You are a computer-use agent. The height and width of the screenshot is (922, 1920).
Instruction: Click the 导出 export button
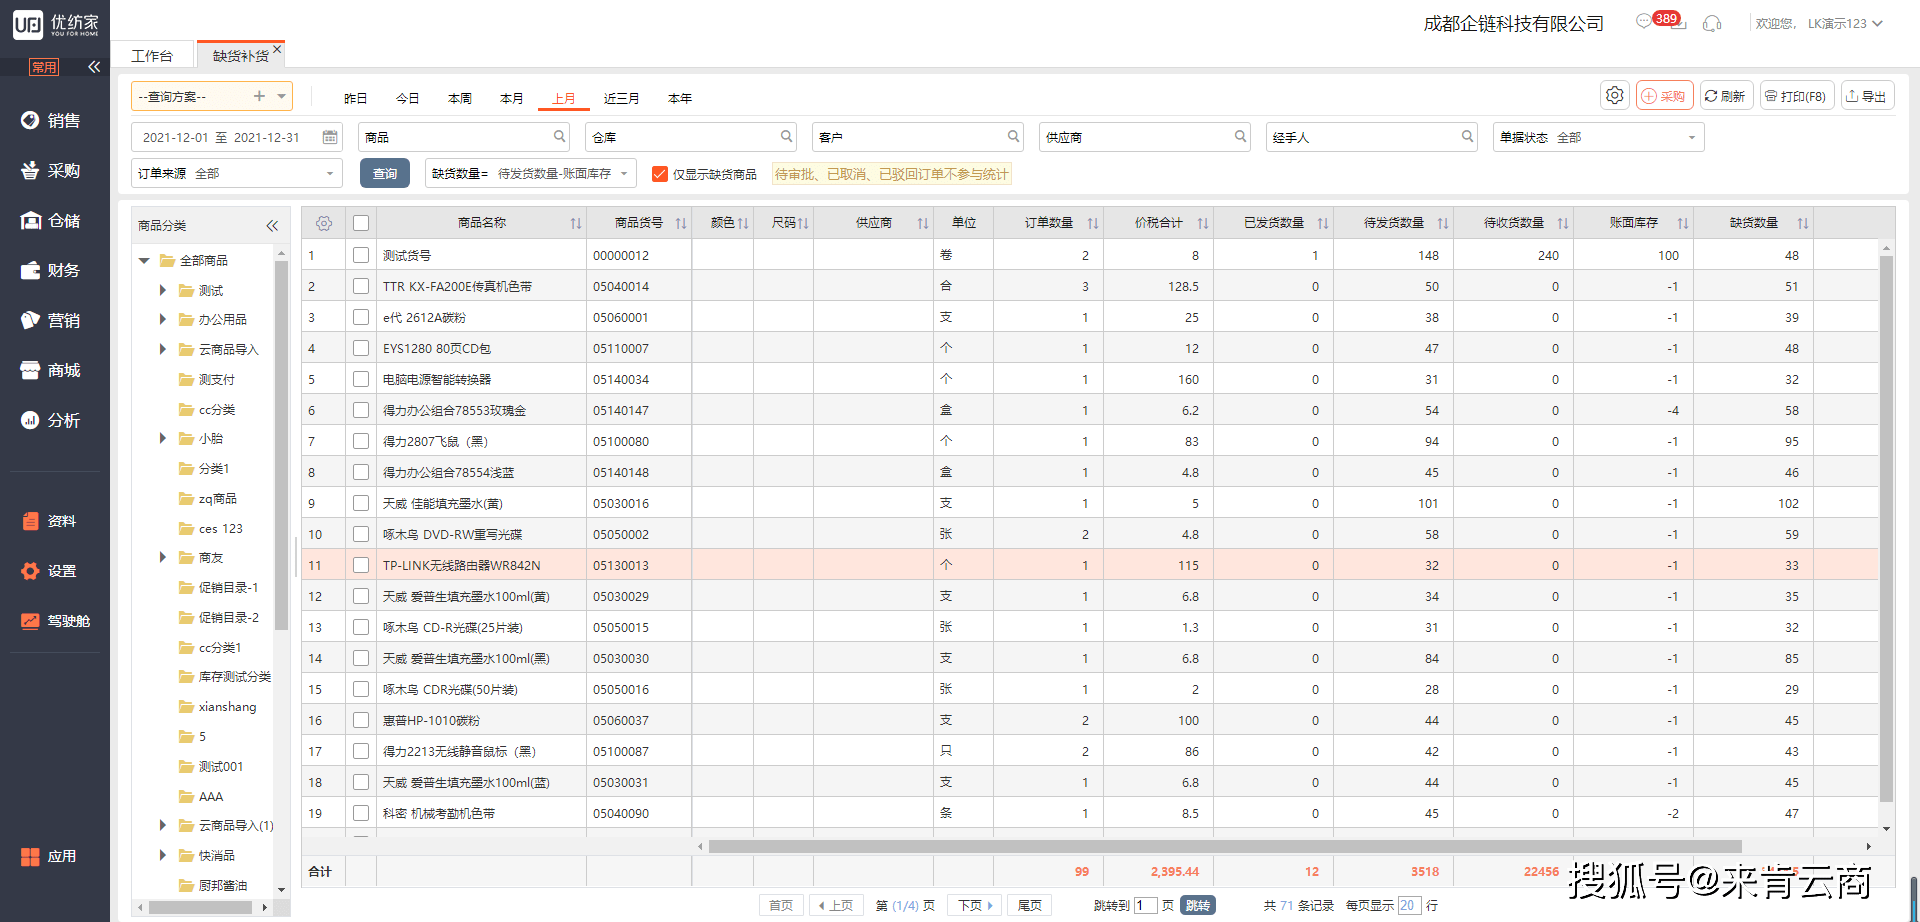[1867, 96]
